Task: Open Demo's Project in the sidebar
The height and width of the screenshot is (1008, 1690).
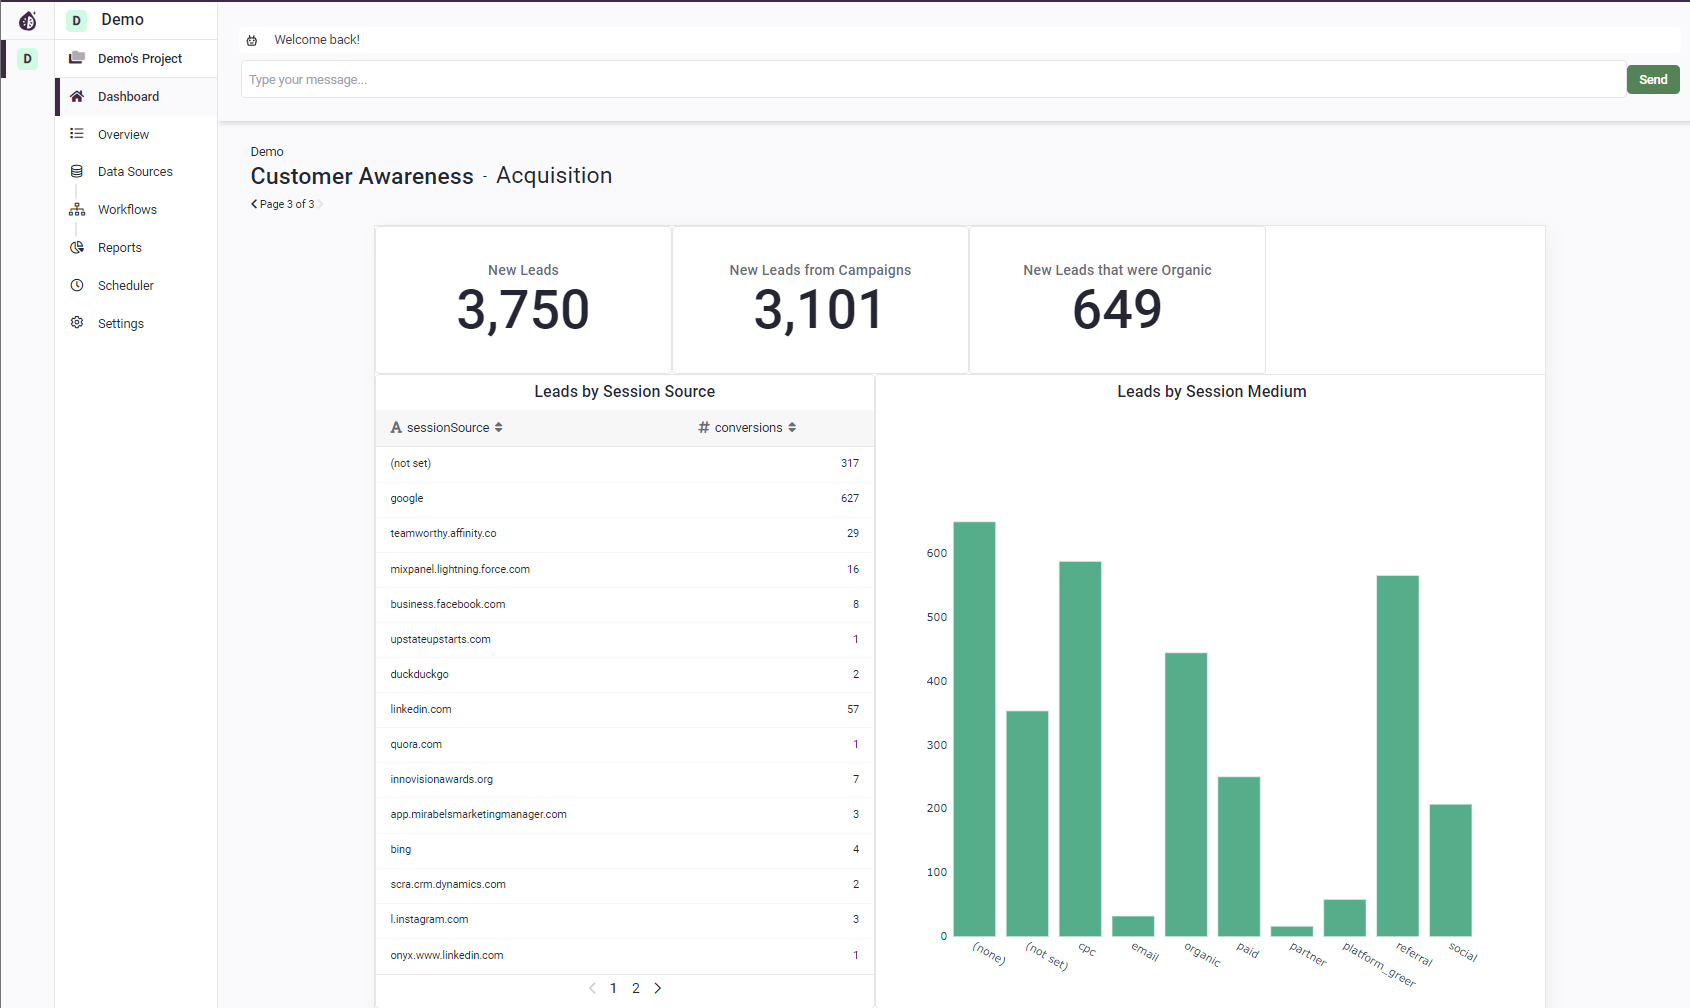Action: [139, 57]
